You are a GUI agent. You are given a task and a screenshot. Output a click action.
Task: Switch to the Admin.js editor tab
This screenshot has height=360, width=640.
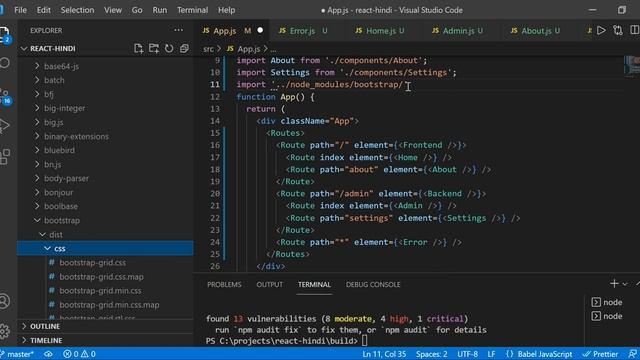click(x=457, y=31)
